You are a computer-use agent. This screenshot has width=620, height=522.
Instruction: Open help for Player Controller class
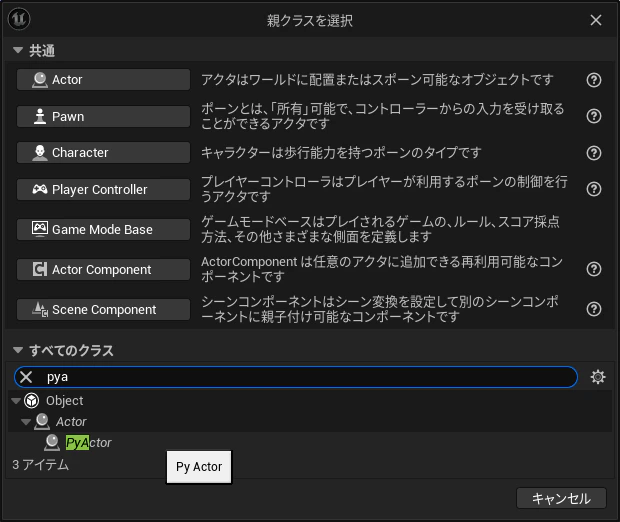(x=594, y=189)
